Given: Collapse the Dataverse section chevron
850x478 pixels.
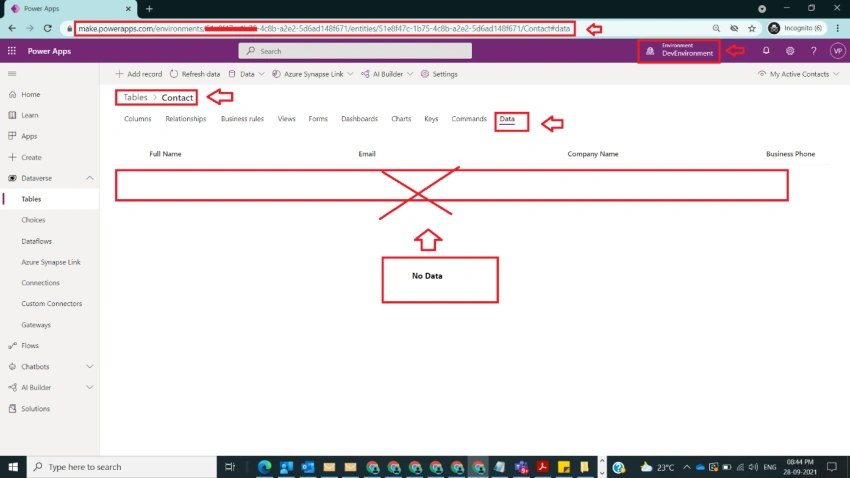Looking at the screenshot, I should pos(89,178).
